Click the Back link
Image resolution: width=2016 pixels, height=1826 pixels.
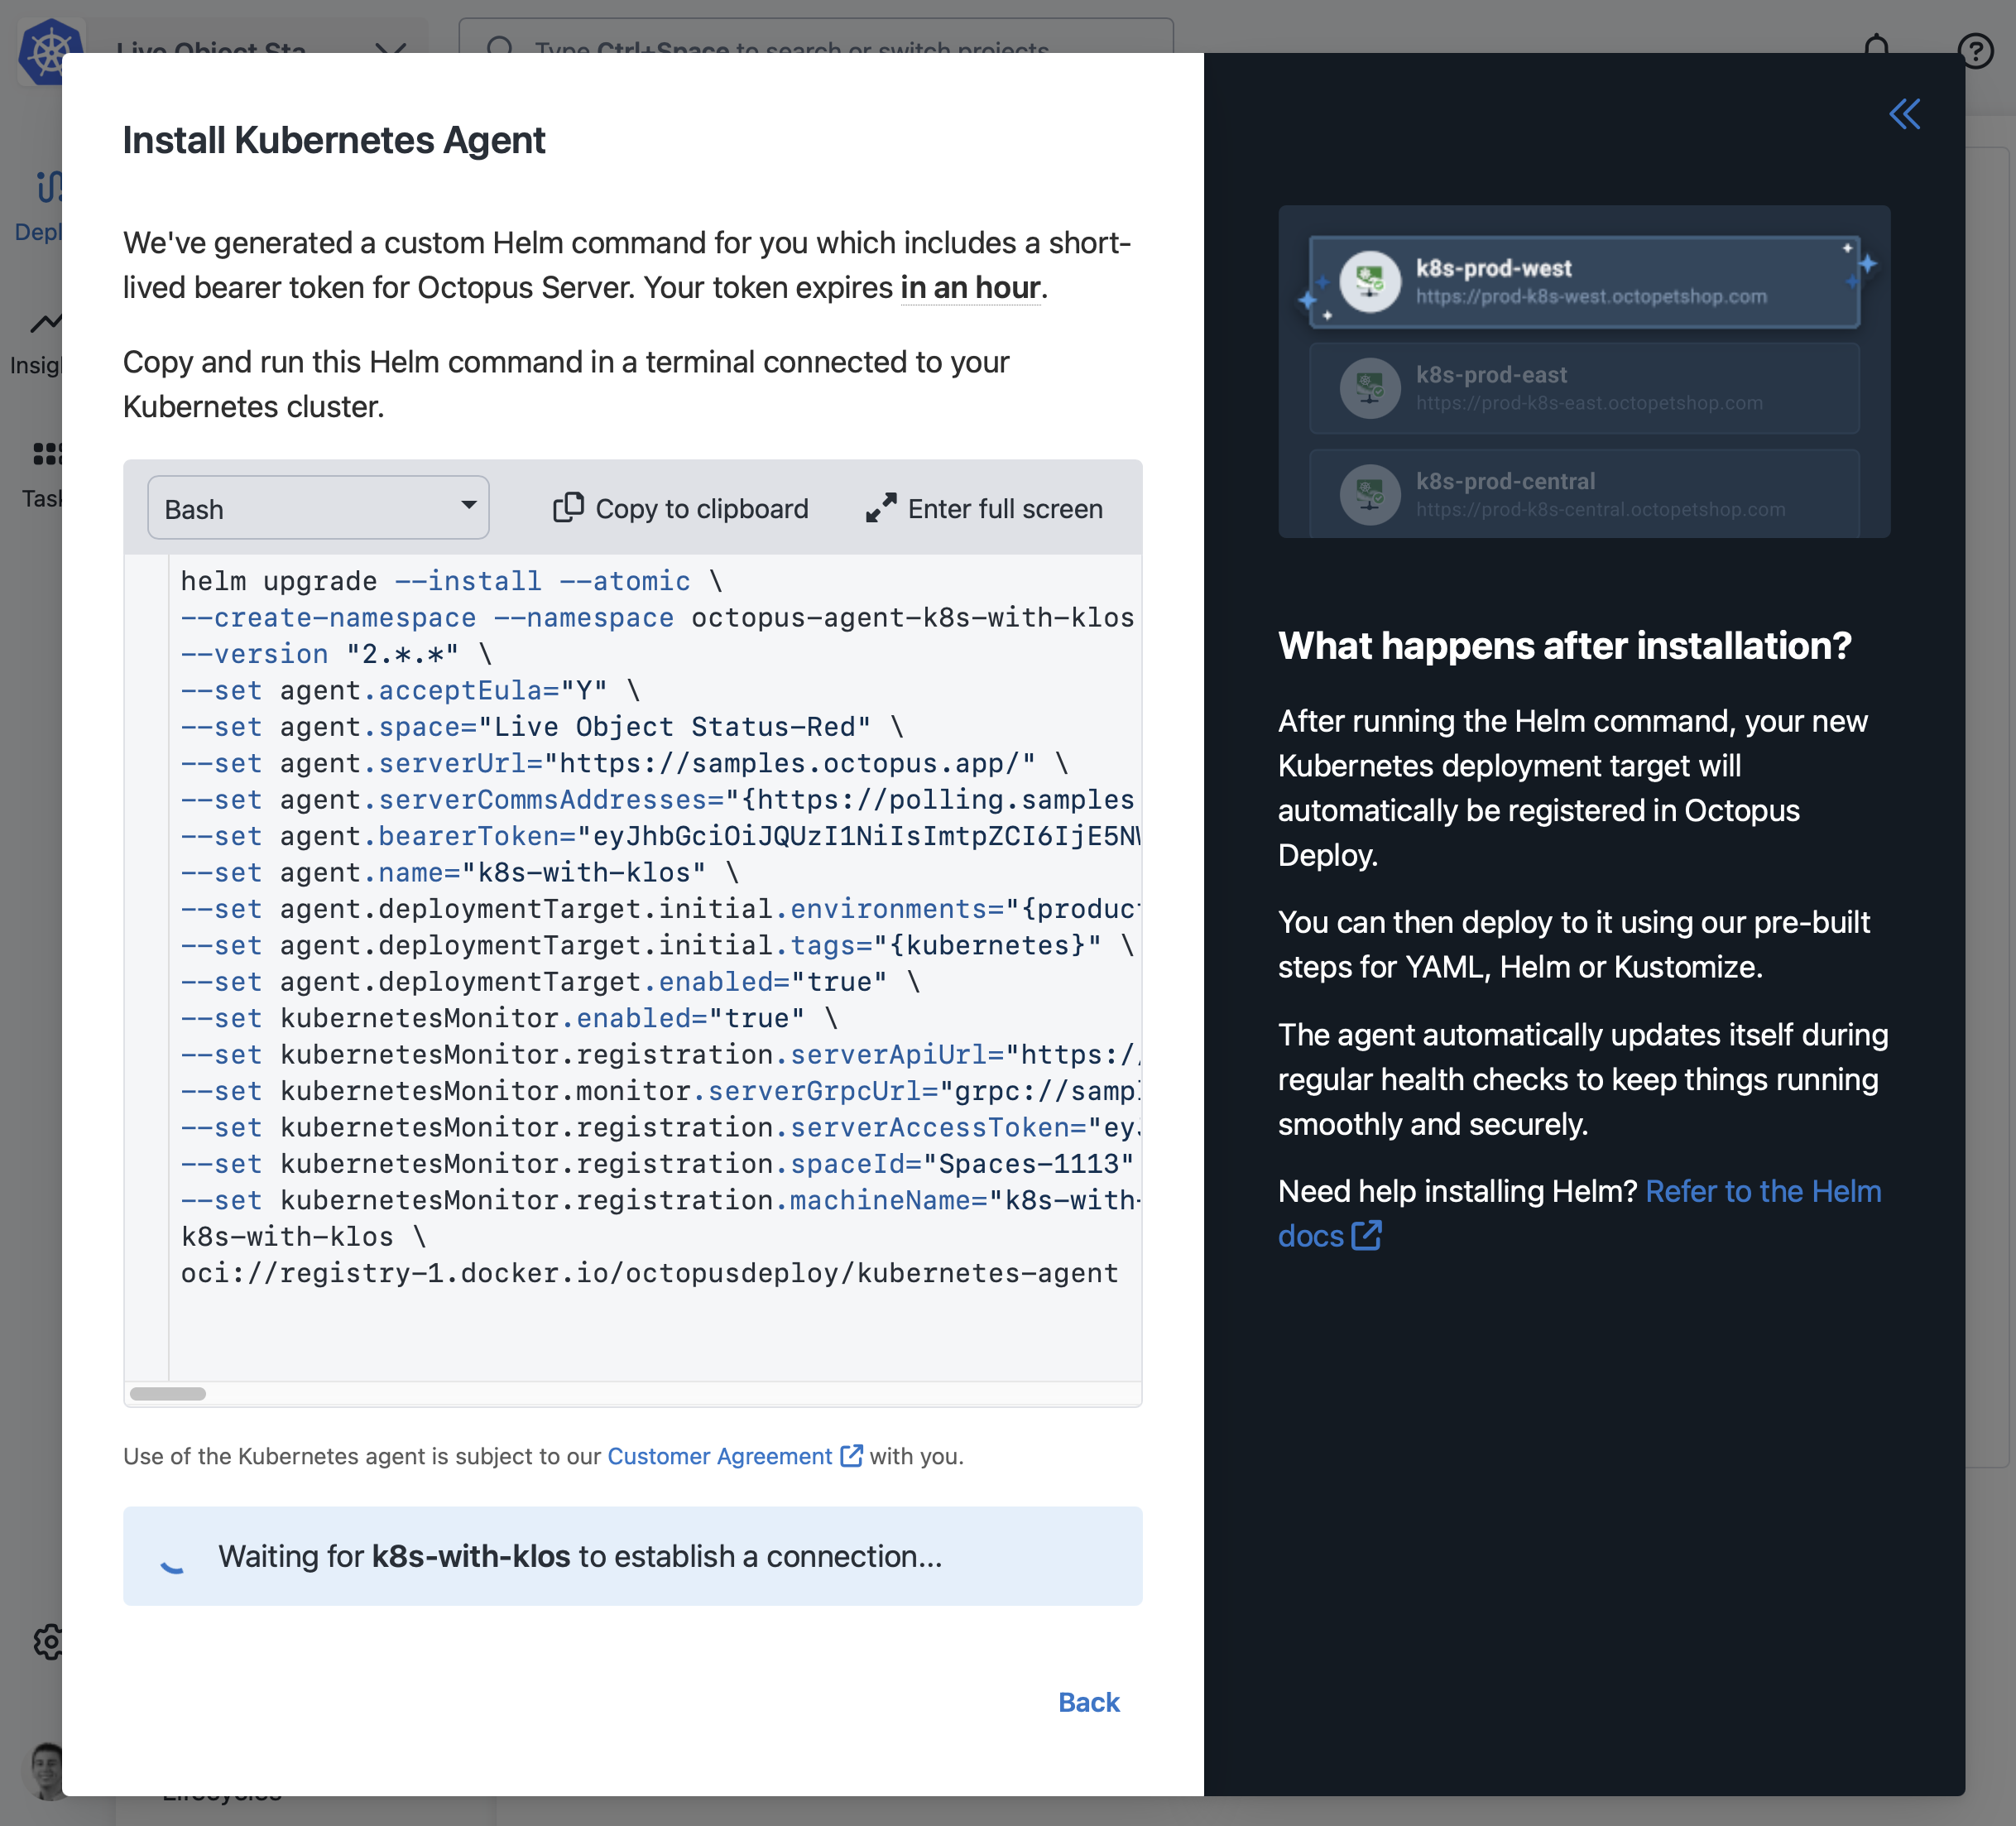[x=1088, y=1701]
